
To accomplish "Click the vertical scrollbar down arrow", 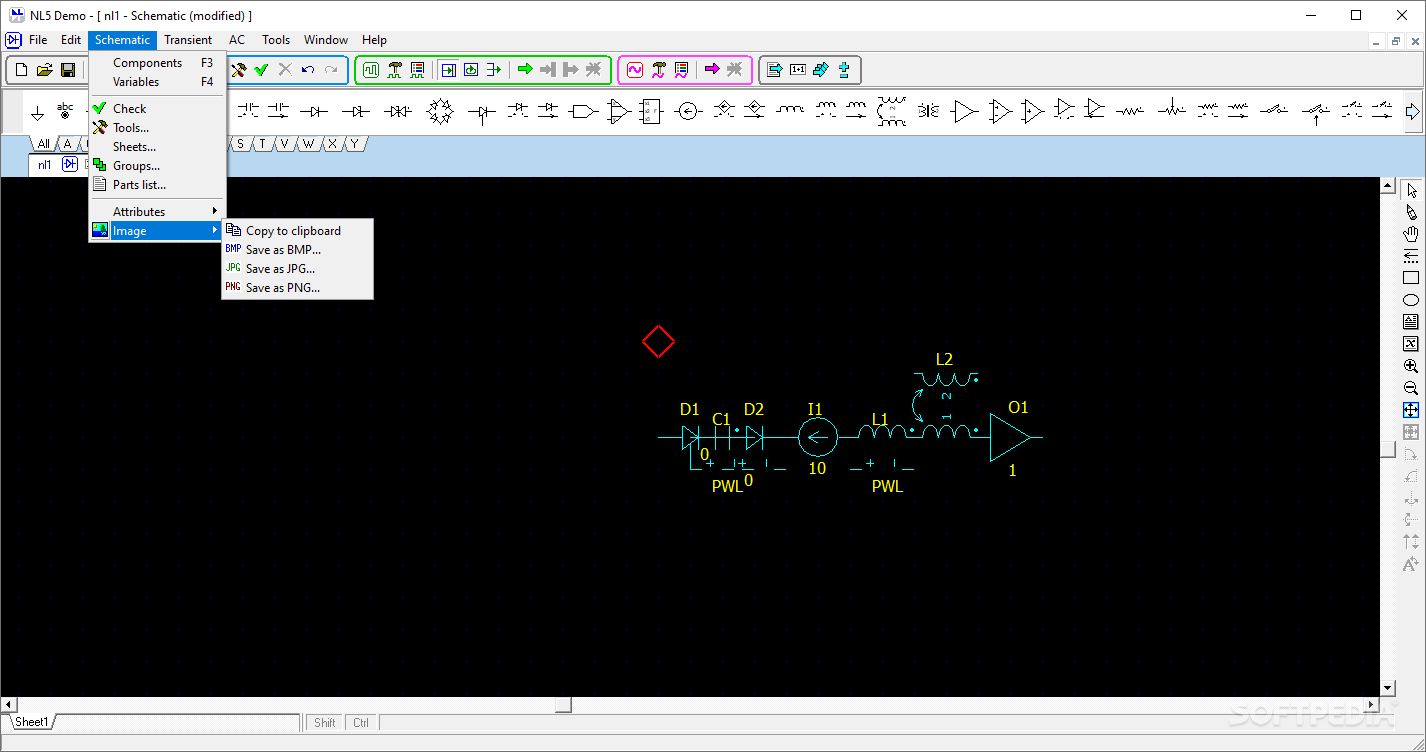I will (x=1387, y=688).
